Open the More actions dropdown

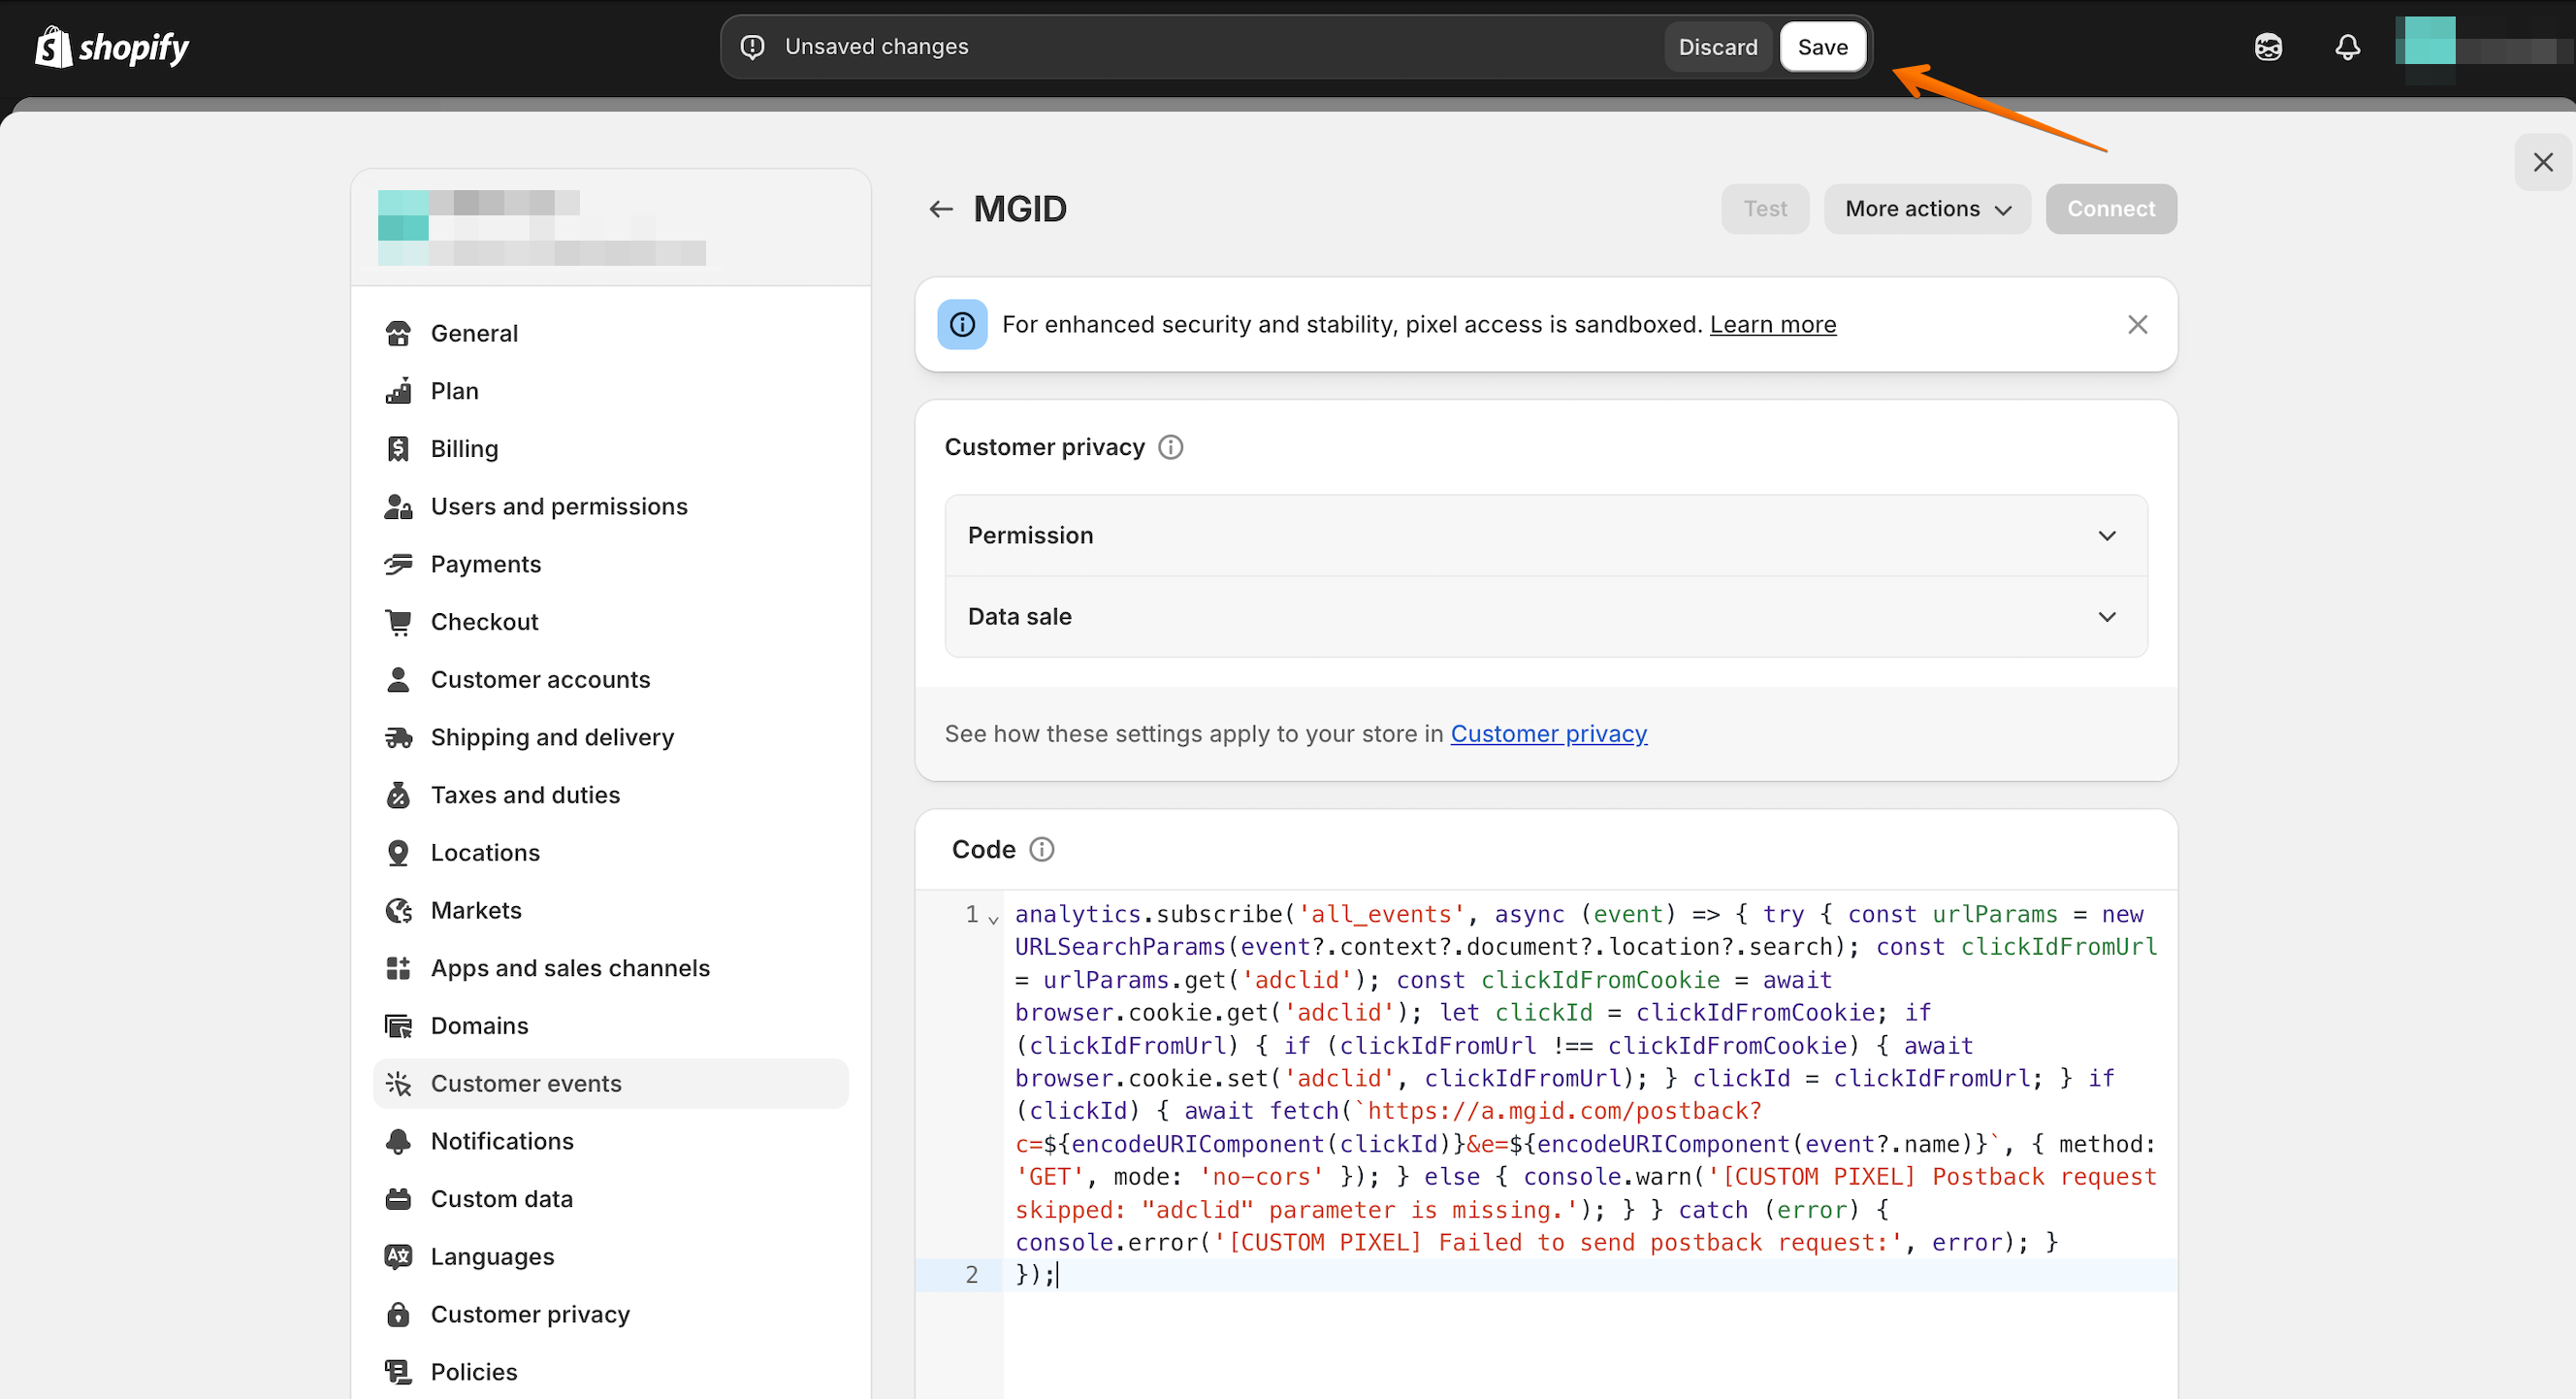[1926, 209]
